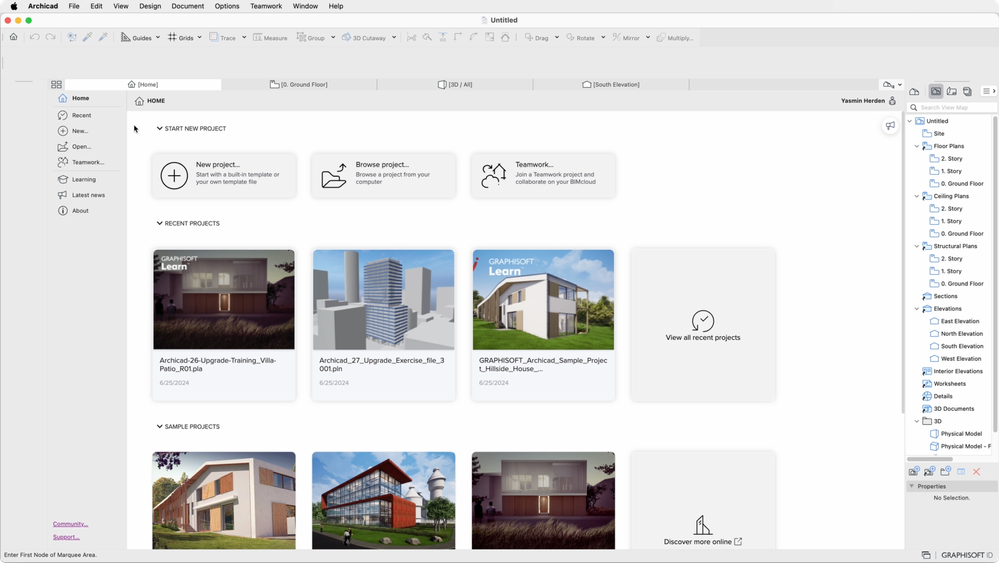Viewport: 999px width, 563px height.
Task: Open Archicad_27_Upgrade_Exercise thumbnail
Action: coord(384,299)
